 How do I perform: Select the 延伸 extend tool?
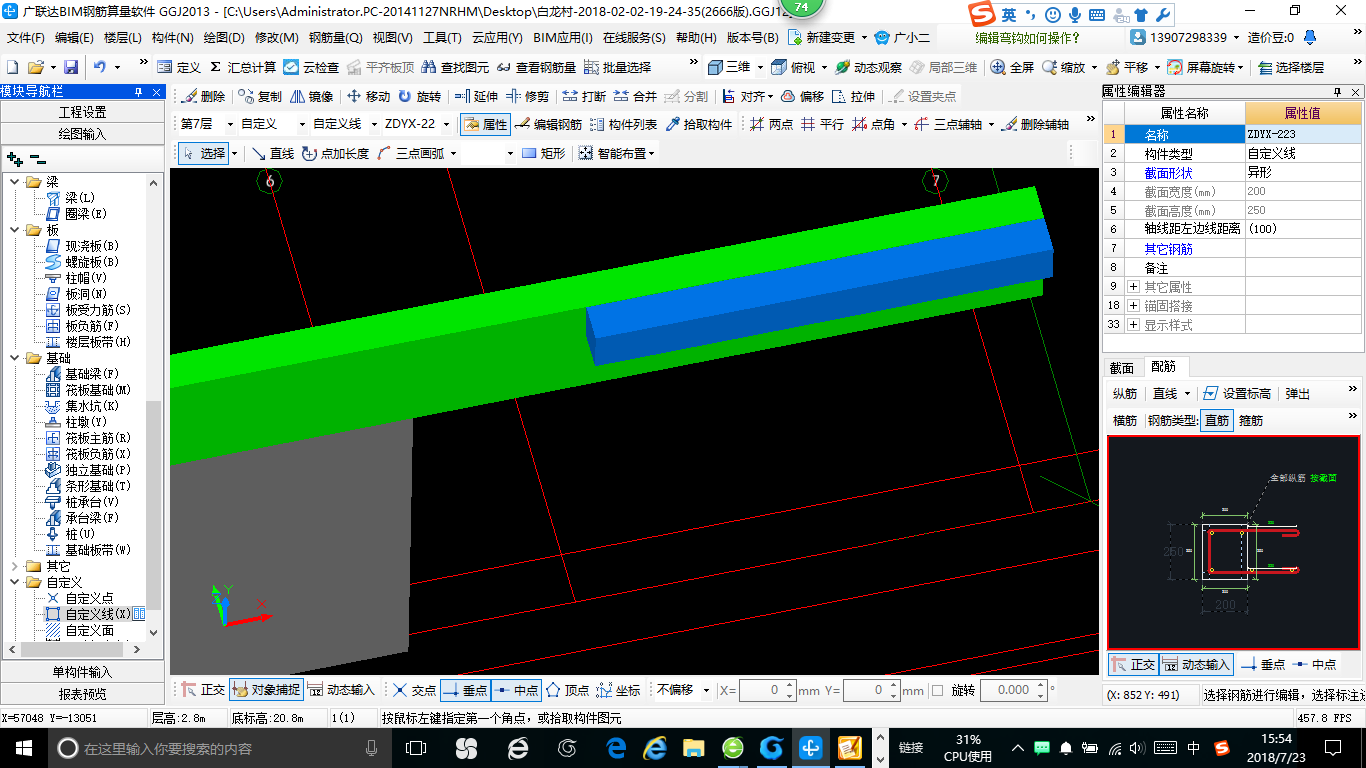(476, 96)
